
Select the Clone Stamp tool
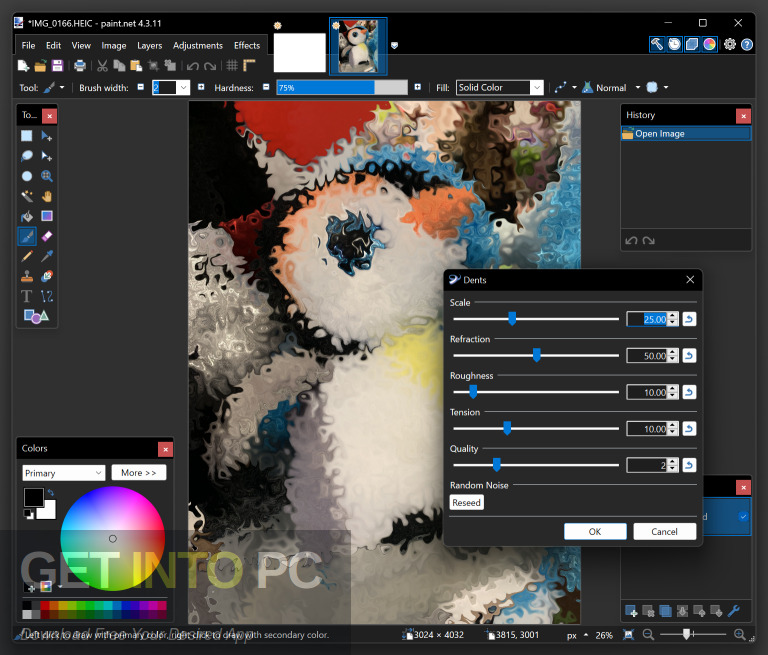tap(26, 276)
